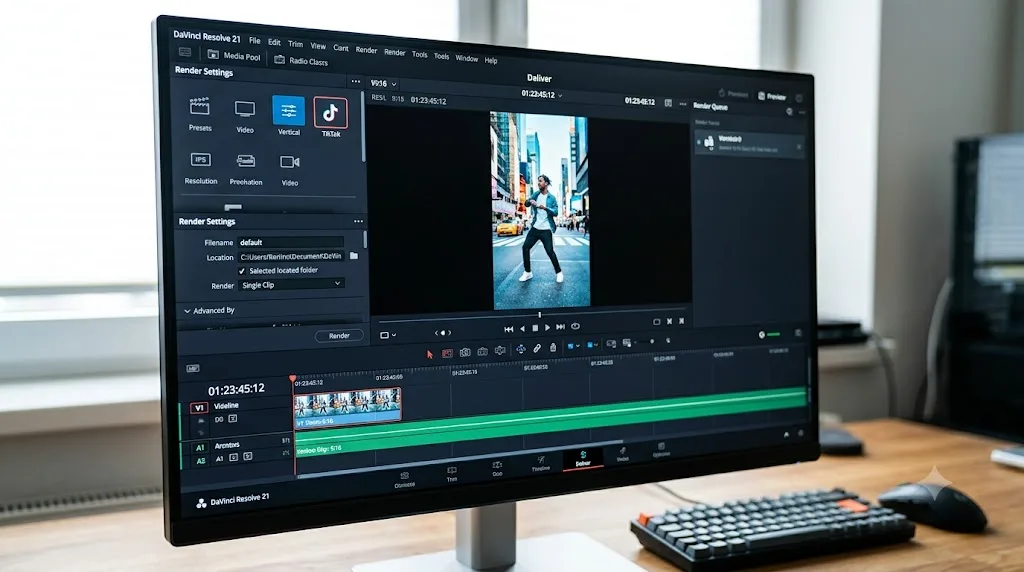The height and width of the screenshot is (572, 1024).
Task: Click the link clip paperclip icon
Action: (x=537, y=349)
